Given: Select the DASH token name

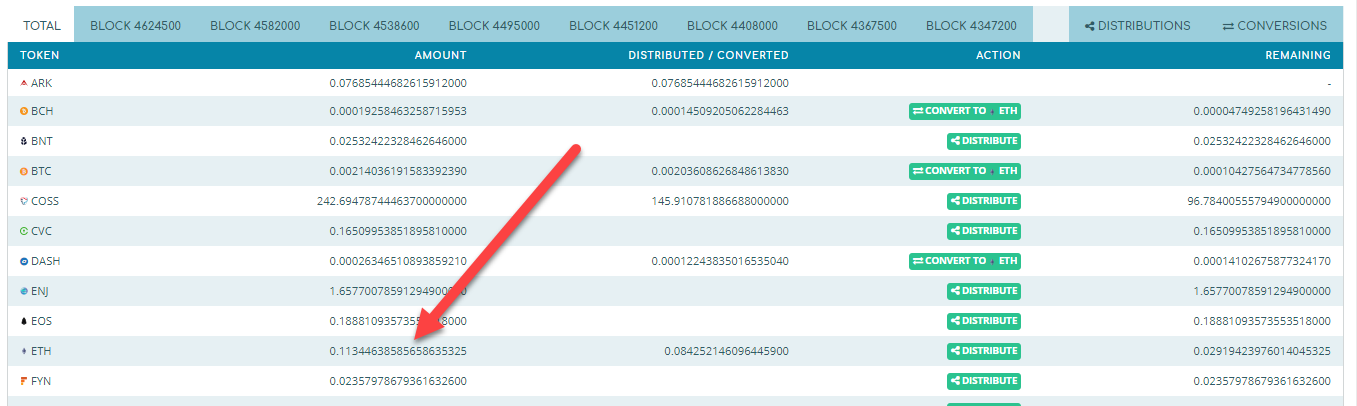Looking at the screenshot, I should pos(44,262).
